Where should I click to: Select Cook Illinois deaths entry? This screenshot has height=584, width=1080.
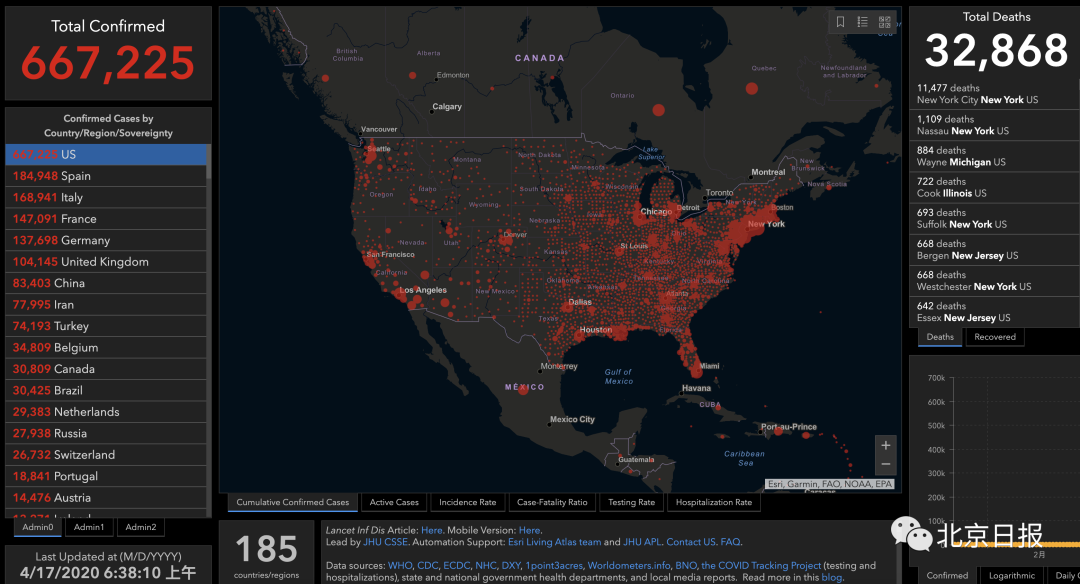tap(995, 187)
